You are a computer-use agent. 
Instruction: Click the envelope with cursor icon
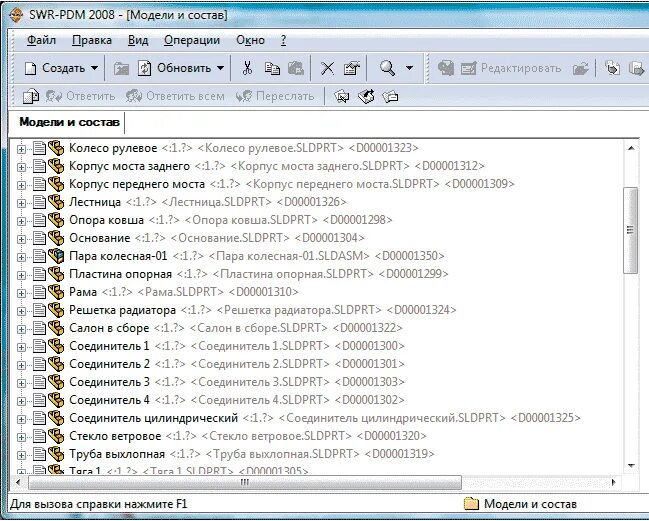click(x=341, y=97)
